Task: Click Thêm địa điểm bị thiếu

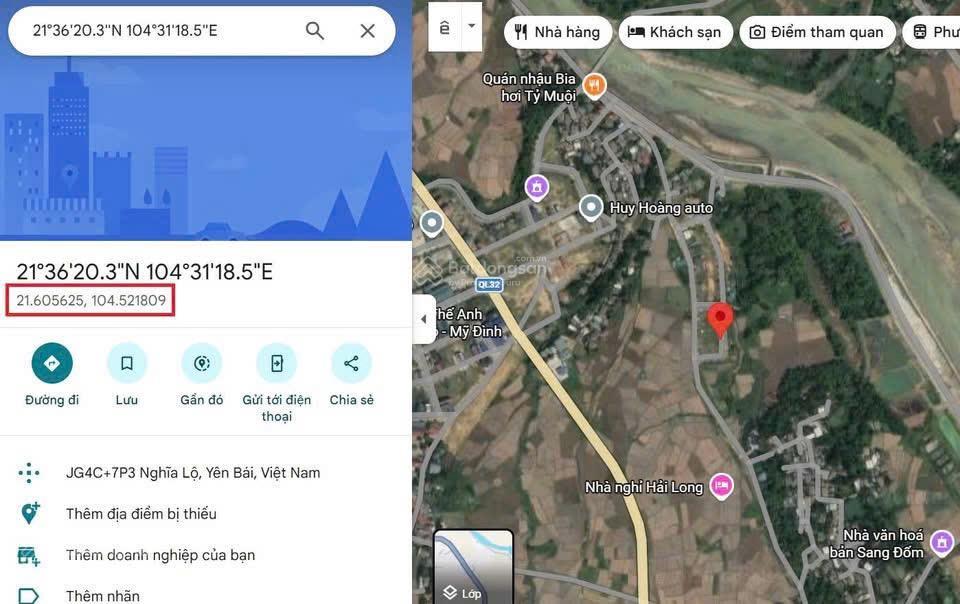Action: click(x=141, y=513)
